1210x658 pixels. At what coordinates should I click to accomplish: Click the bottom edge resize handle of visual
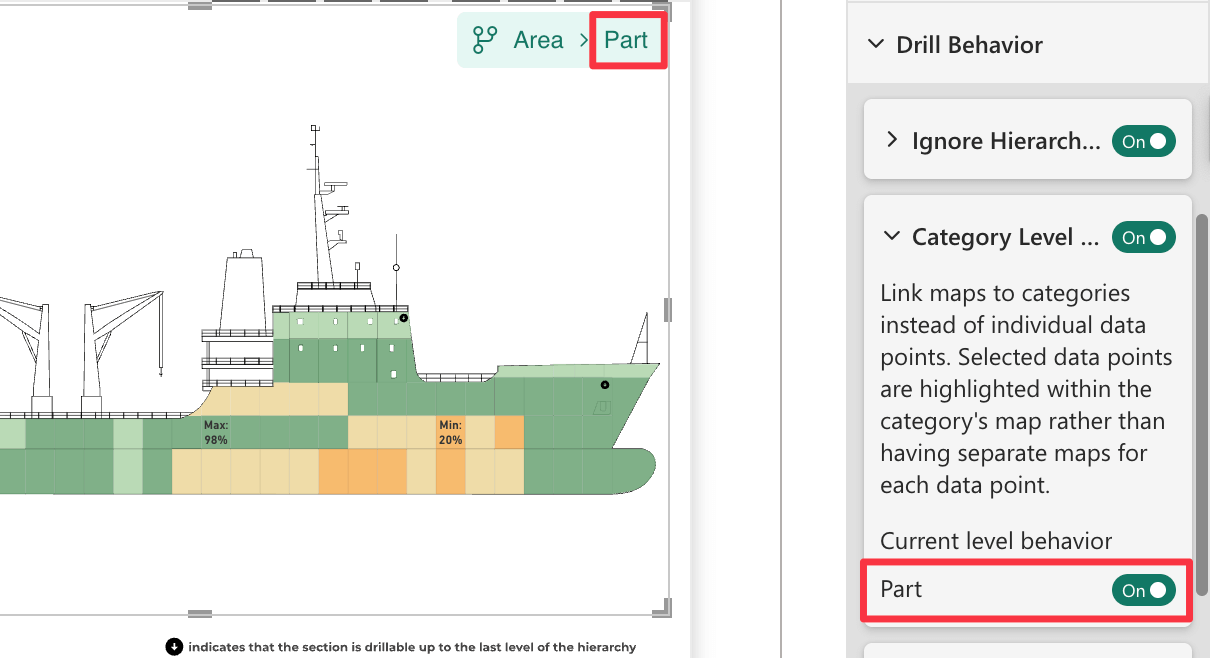coord(200,613)
